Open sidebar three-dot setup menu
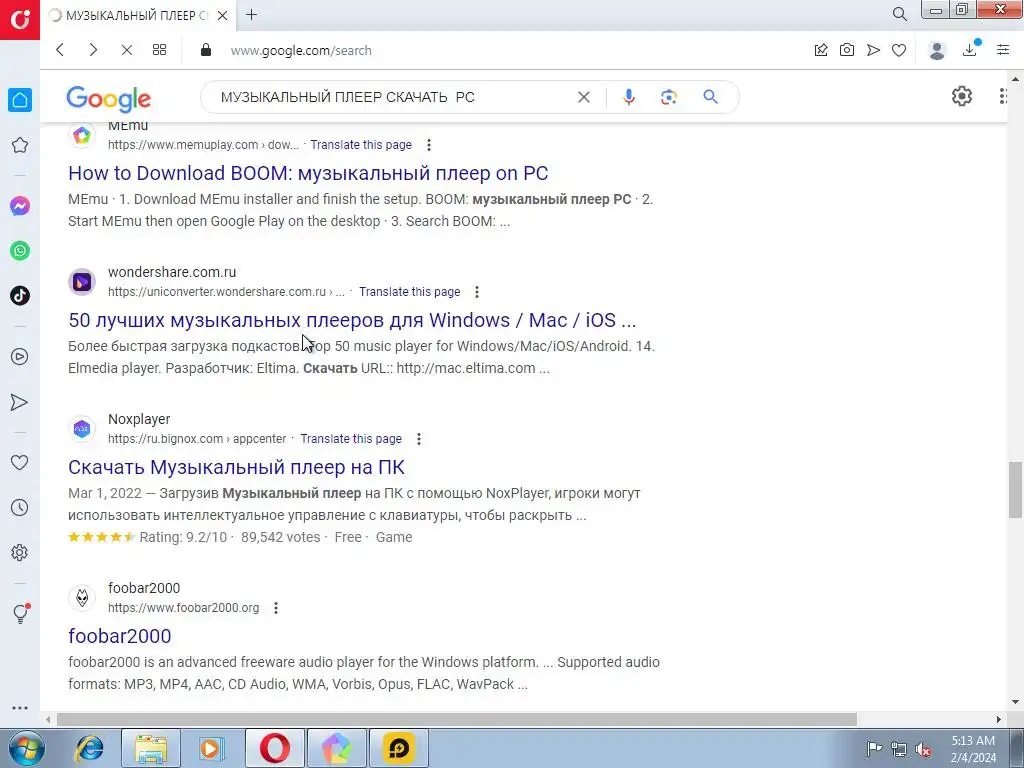This screenshot has width=1024, height=768. pos(20,708)
